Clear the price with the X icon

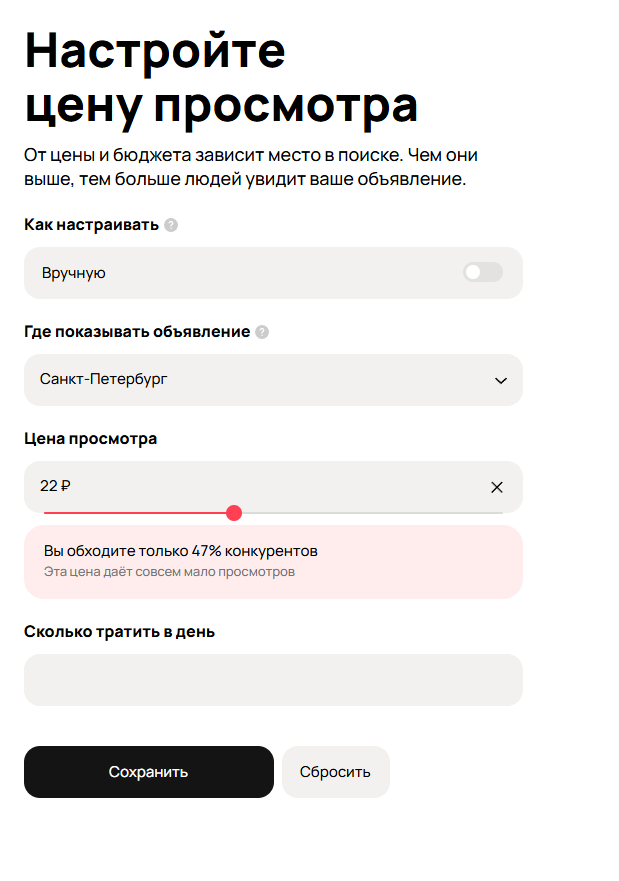tap(497, 487)
